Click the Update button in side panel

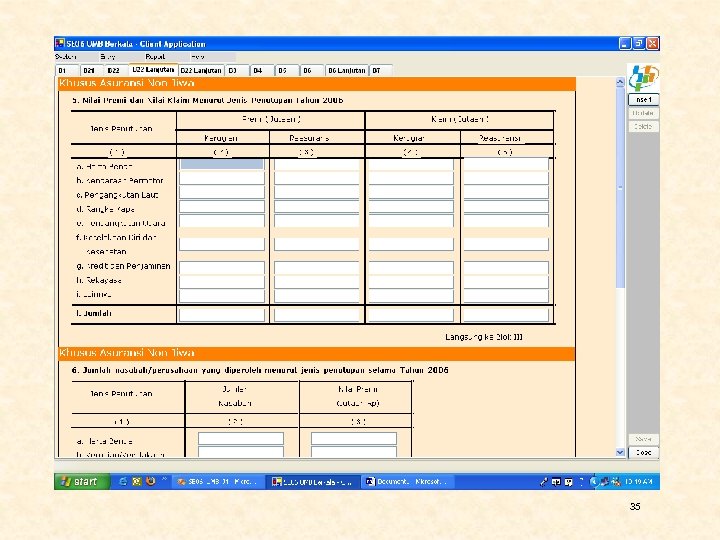(x=643, y=113)
